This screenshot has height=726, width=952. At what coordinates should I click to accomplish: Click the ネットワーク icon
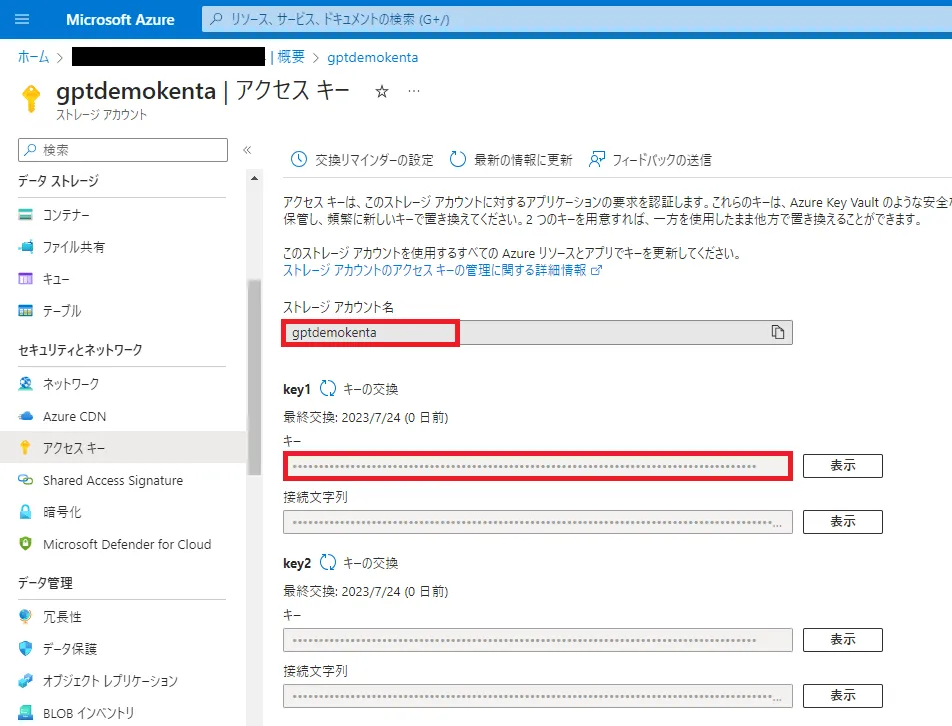pos(26,384)
